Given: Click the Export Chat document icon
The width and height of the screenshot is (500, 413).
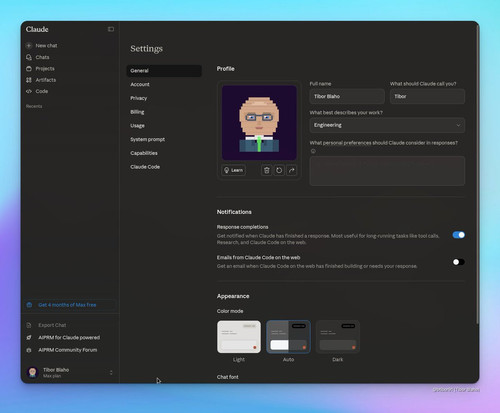Looking at the screenshot, I should 29,325.
